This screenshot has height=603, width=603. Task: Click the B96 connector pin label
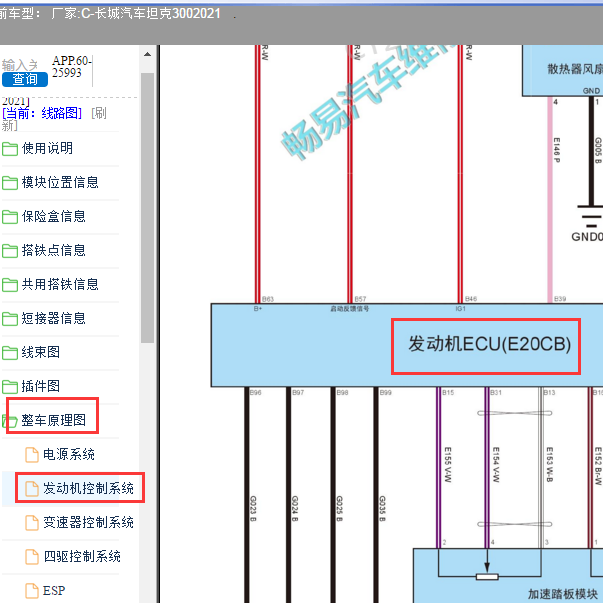click(255, 392)
